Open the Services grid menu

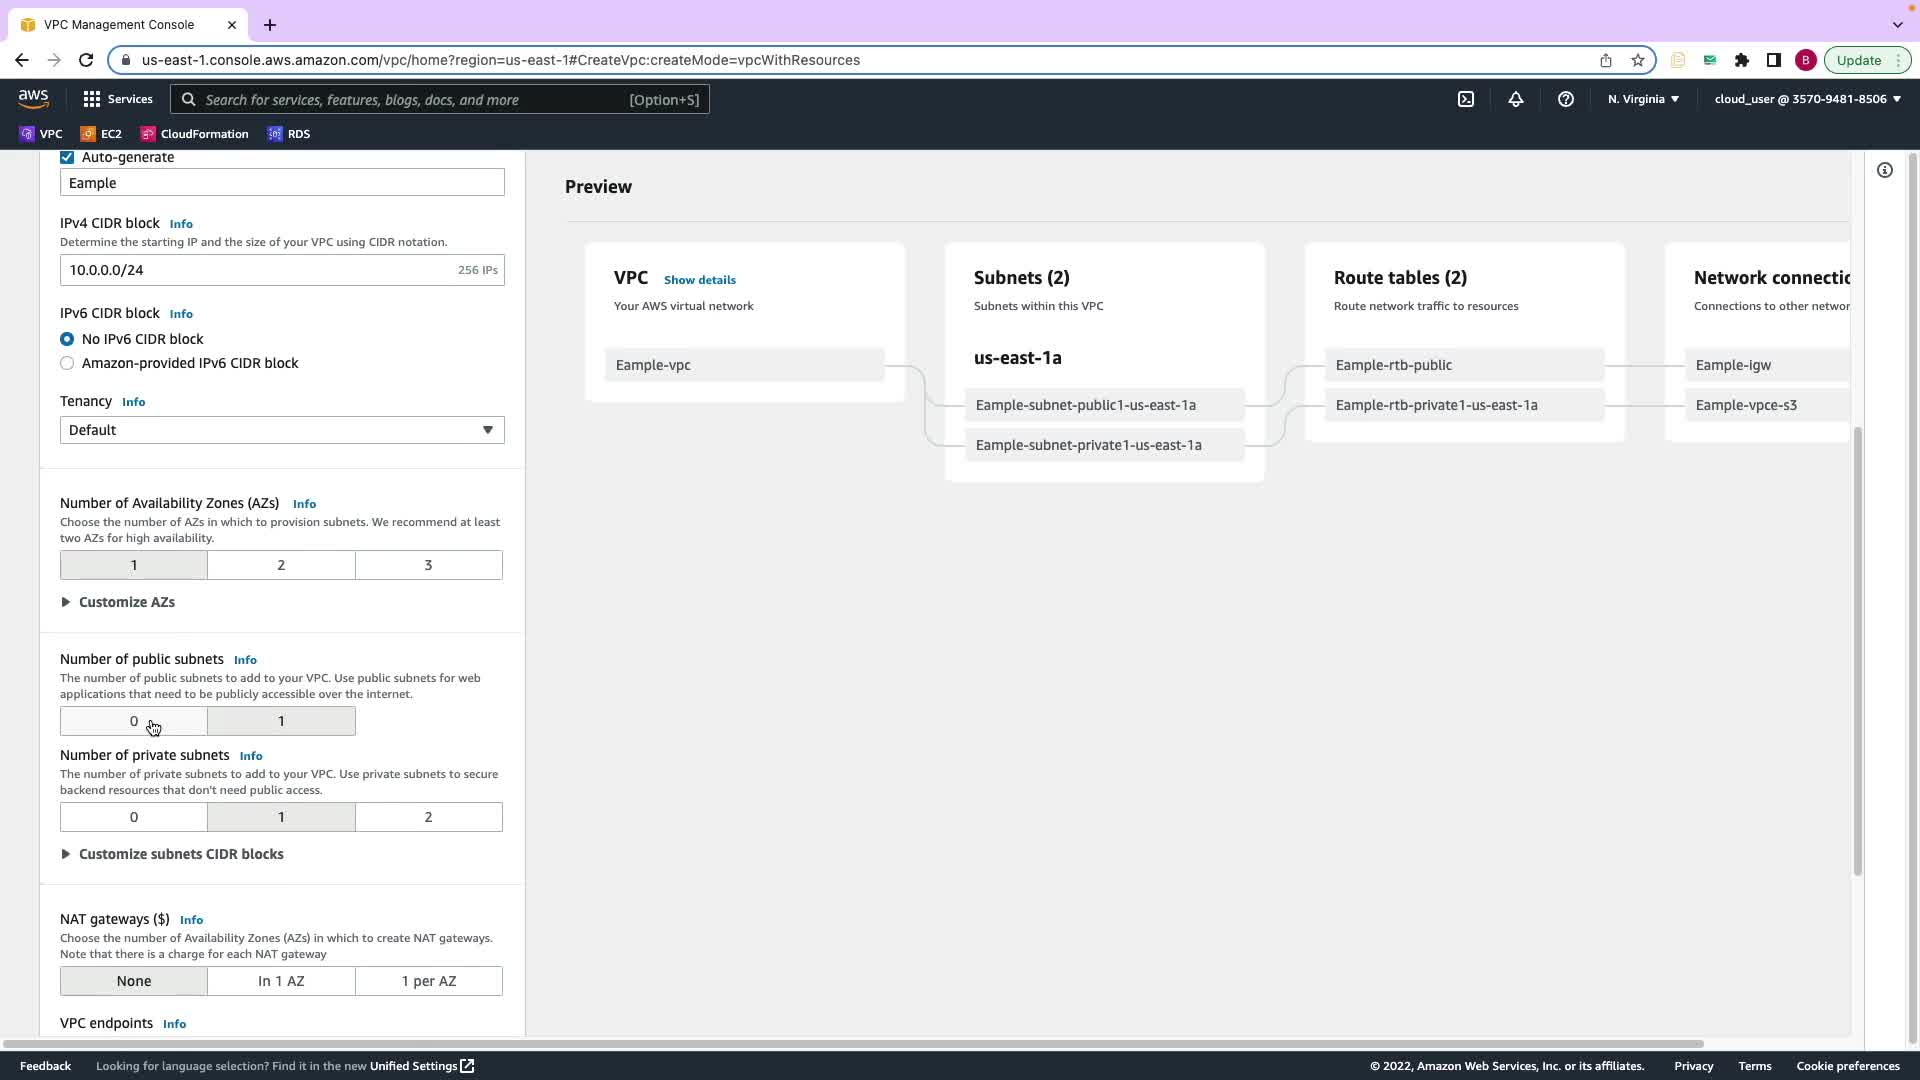pyautogui.click(x=117, y=99)
